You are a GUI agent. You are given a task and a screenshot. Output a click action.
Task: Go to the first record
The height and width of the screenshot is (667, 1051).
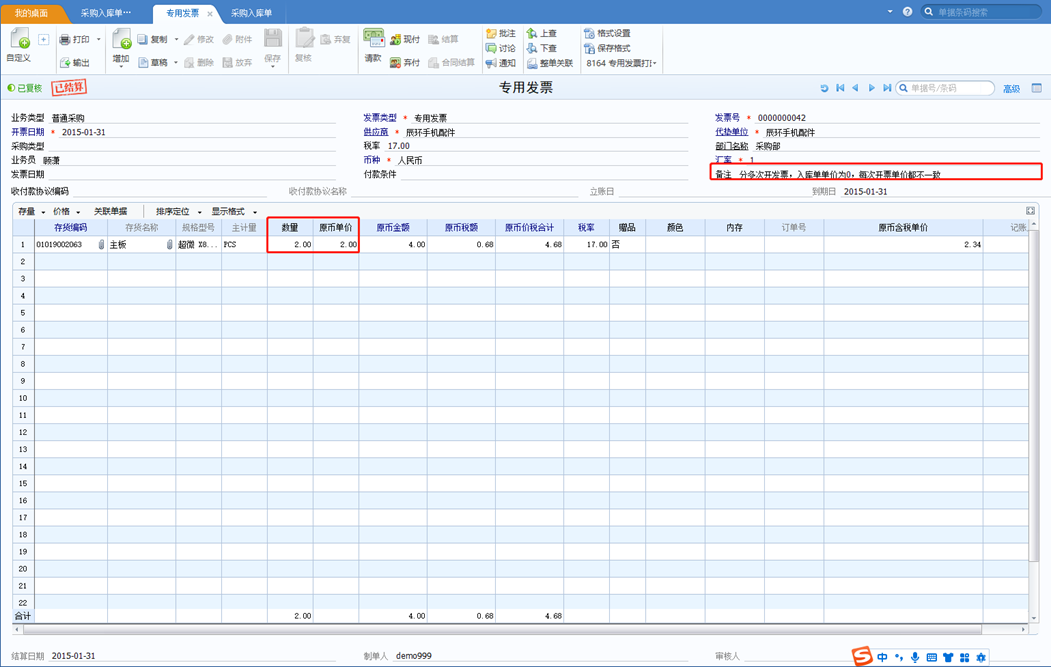pyautogui.click(x=840, y=88)
